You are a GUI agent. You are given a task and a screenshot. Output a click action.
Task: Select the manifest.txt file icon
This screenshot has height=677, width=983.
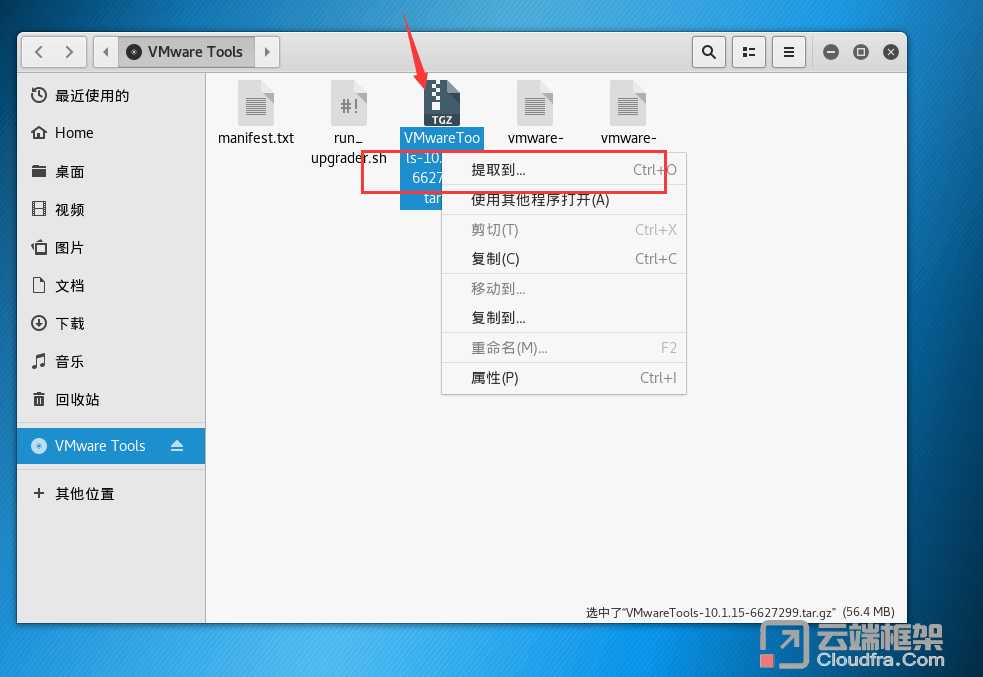click(x=256, y=103)
